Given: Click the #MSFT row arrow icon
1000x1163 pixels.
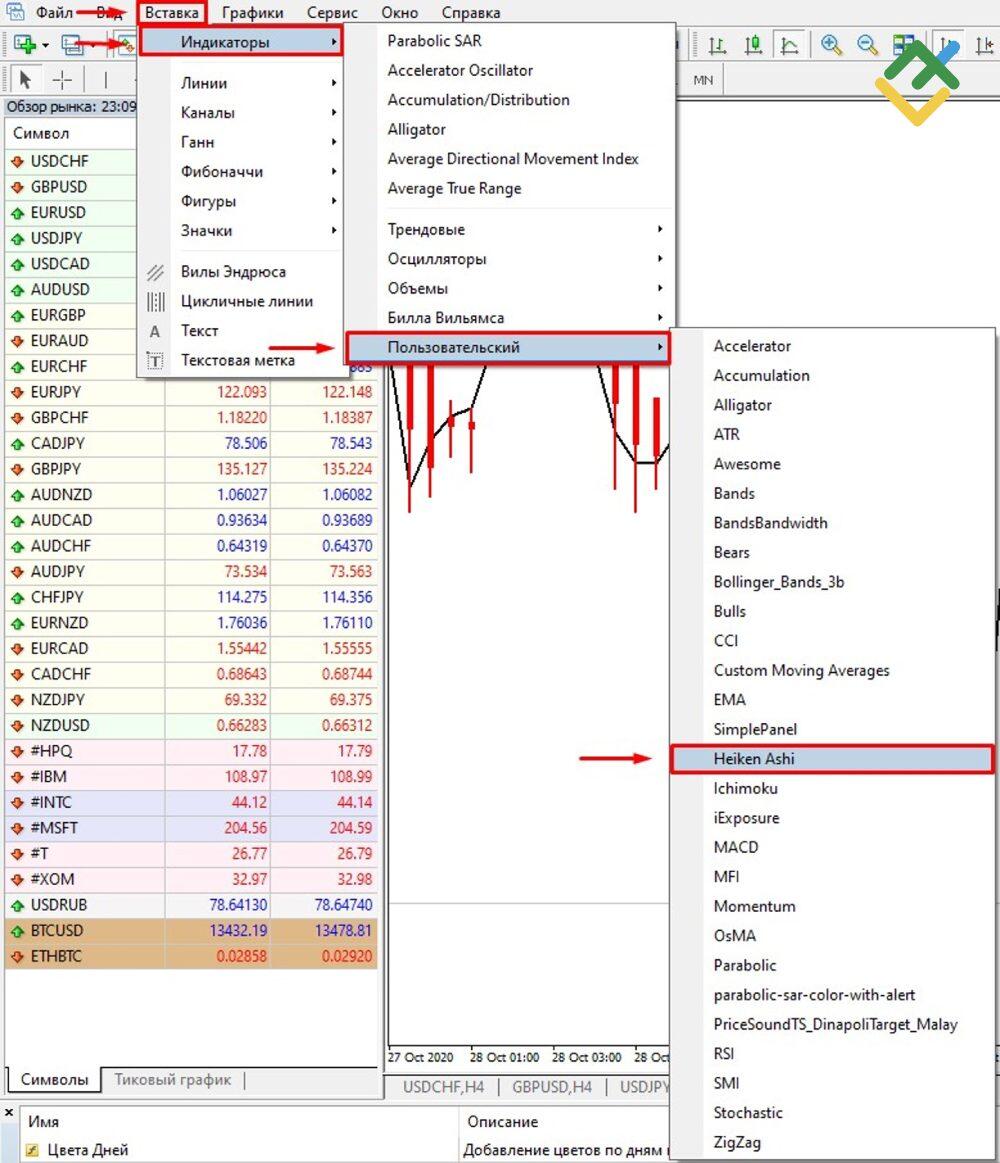Looking at the screenshot, I should (17, 828).
